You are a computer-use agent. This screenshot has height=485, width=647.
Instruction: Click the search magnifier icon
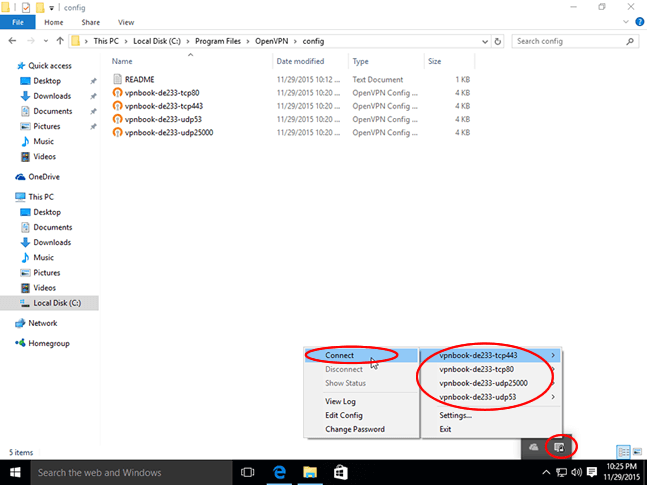[x=630, y=41]
